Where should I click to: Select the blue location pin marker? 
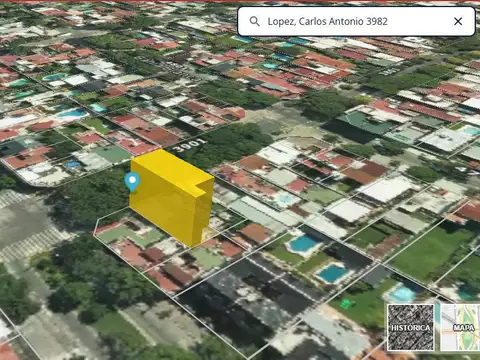point(132,182)
